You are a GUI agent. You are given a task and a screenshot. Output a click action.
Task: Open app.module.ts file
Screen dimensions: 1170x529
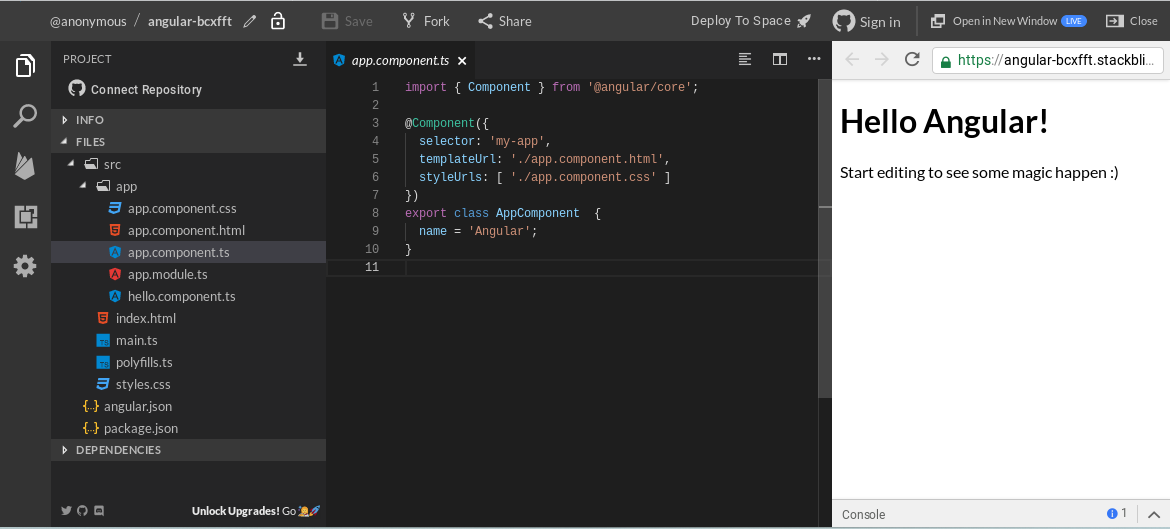(167, 274)
